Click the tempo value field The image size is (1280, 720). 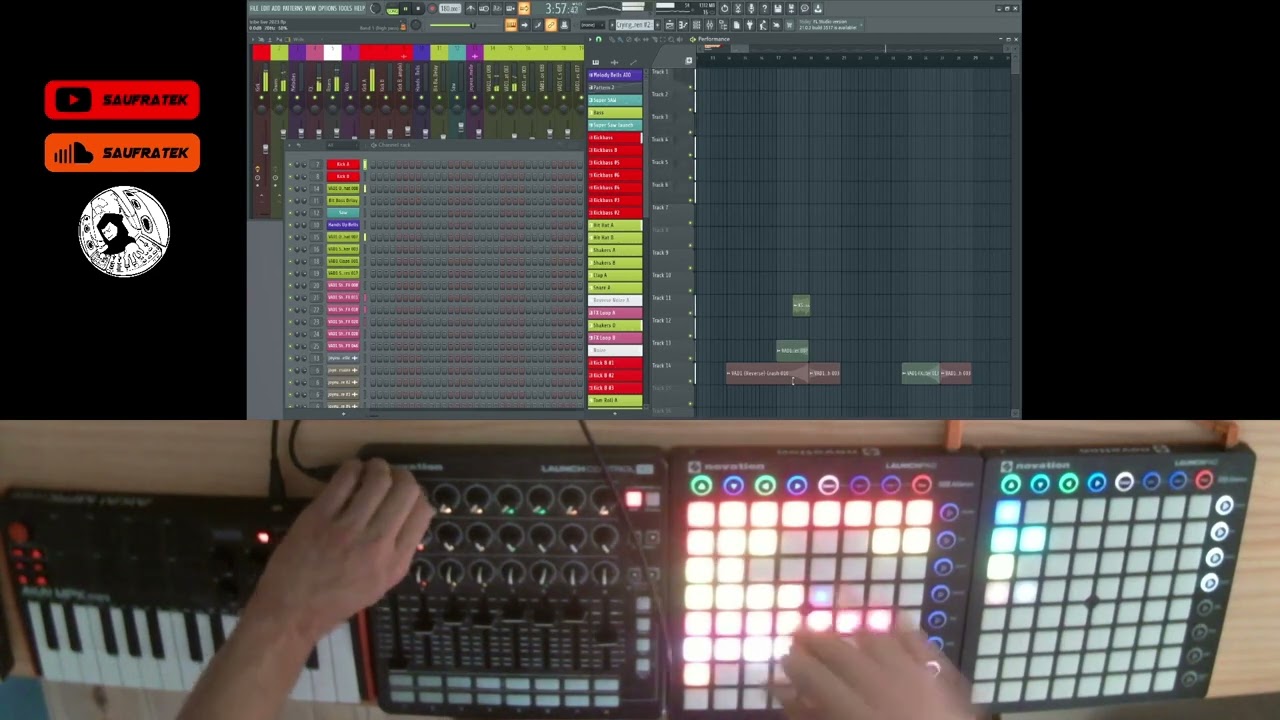[450, 9]
